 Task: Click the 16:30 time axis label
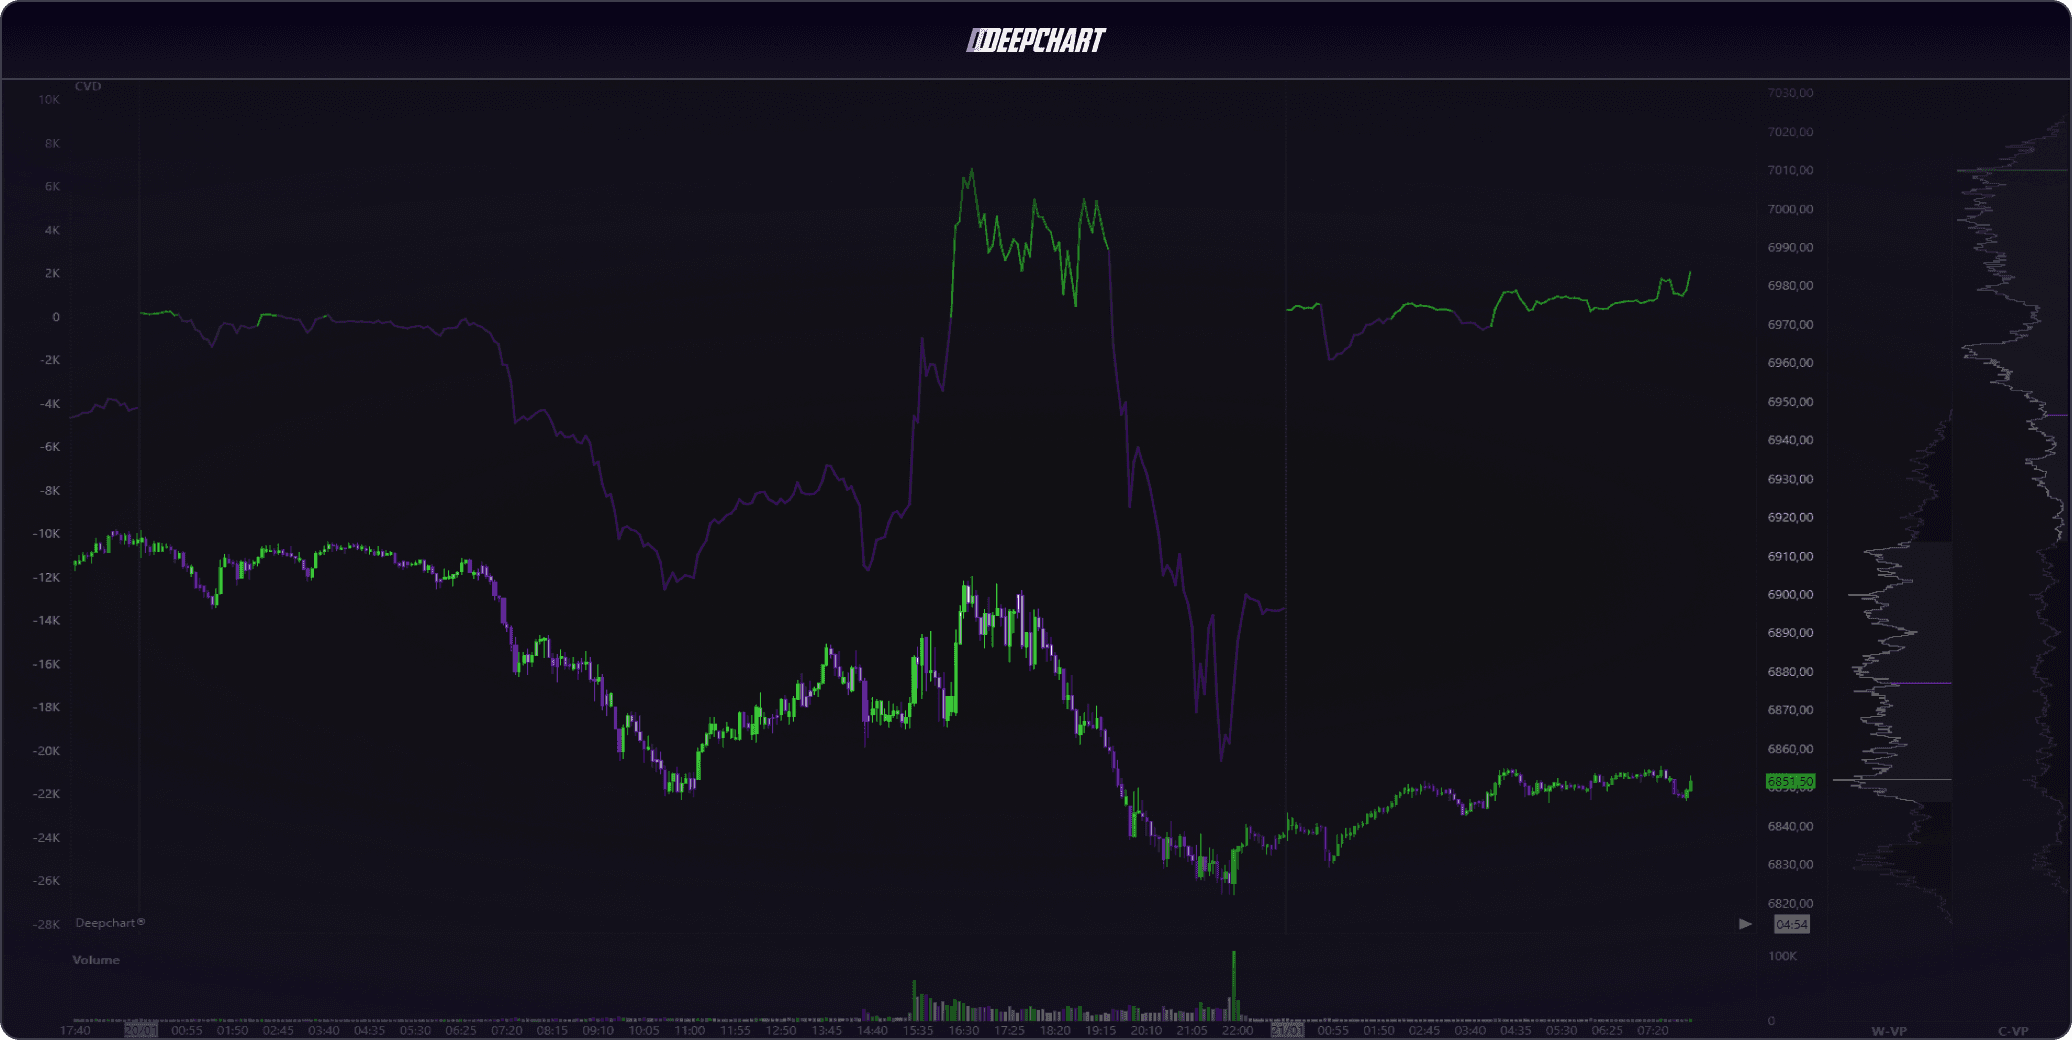click(x=963, y=1030)
